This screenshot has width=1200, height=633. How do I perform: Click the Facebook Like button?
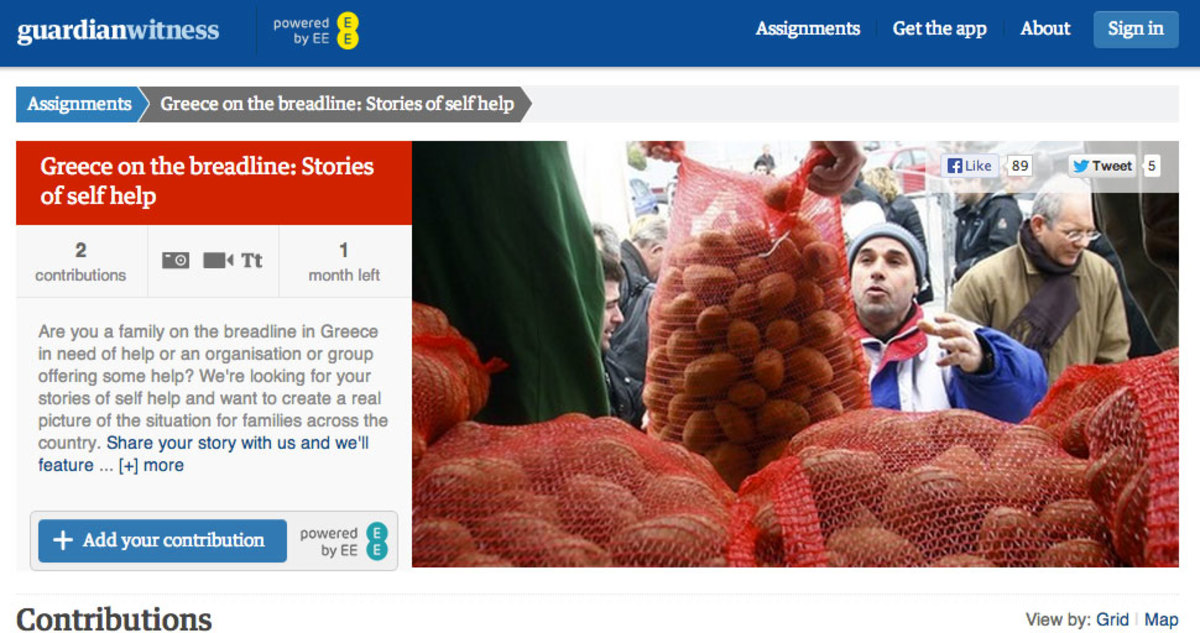coord(971,166)
